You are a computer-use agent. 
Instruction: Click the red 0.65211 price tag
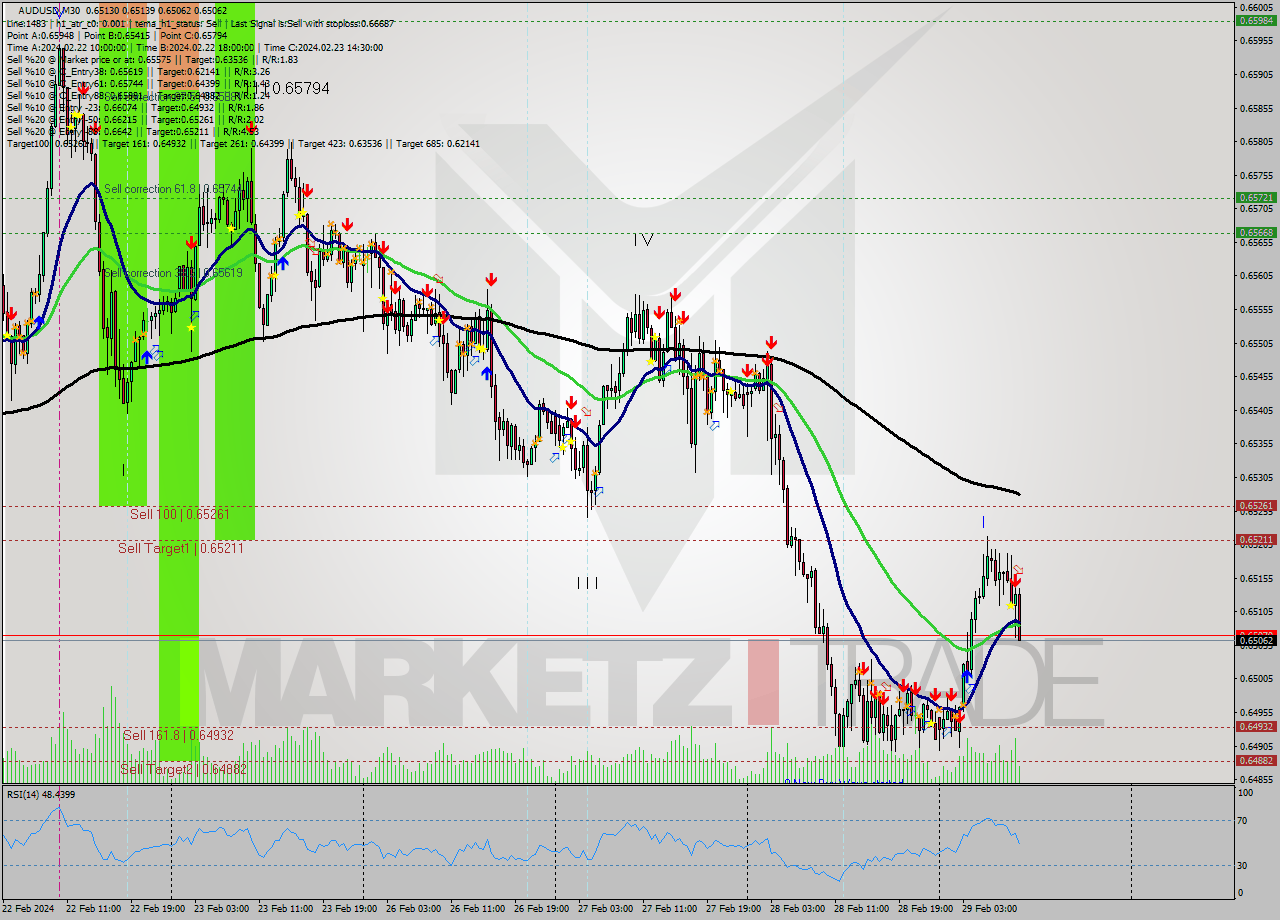[x=1256, y=540]
